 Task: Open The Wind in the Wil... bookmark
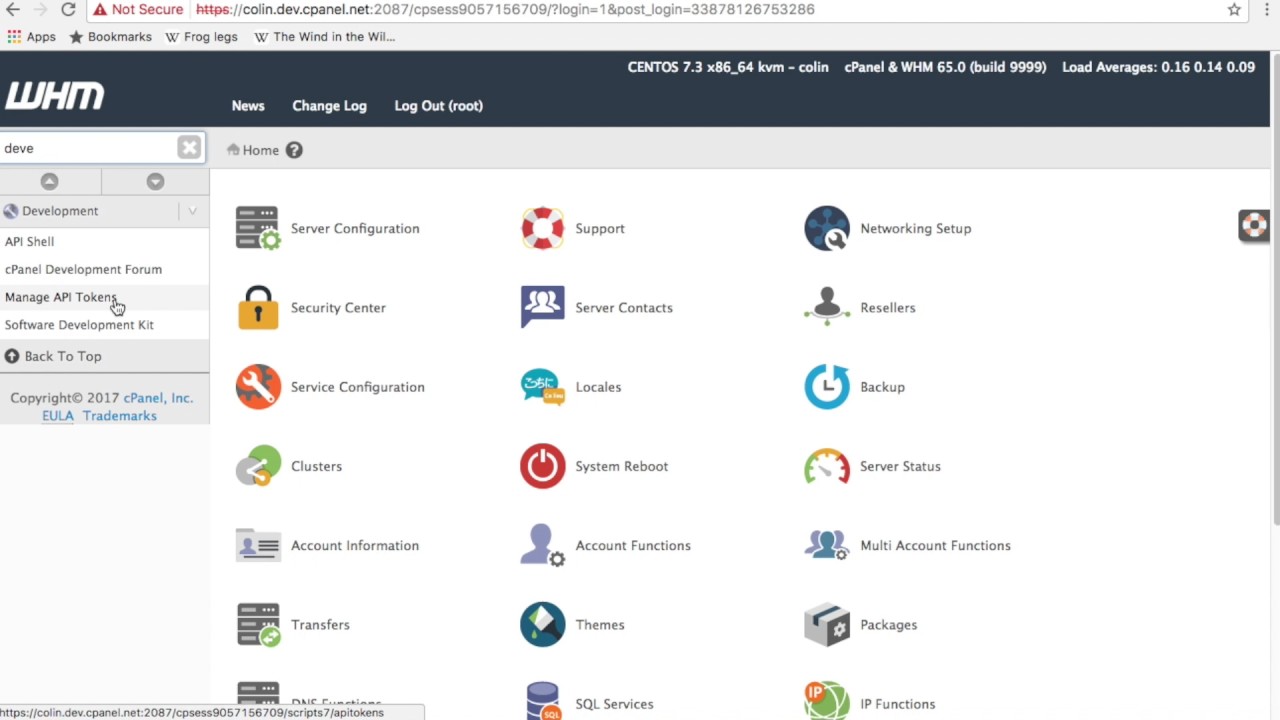point(325,37)
